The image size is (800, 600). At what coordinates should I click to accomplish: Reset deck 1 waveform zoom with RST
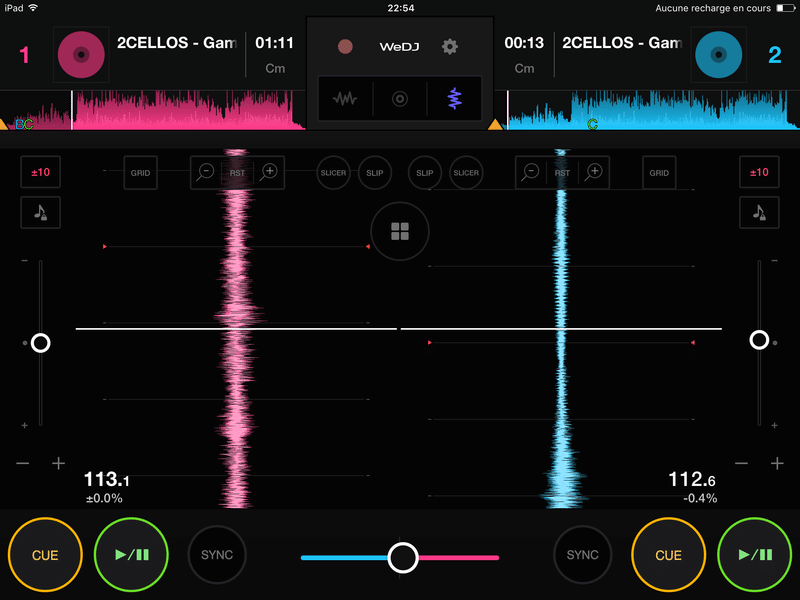pyautogui.click(x=237, y=173)
